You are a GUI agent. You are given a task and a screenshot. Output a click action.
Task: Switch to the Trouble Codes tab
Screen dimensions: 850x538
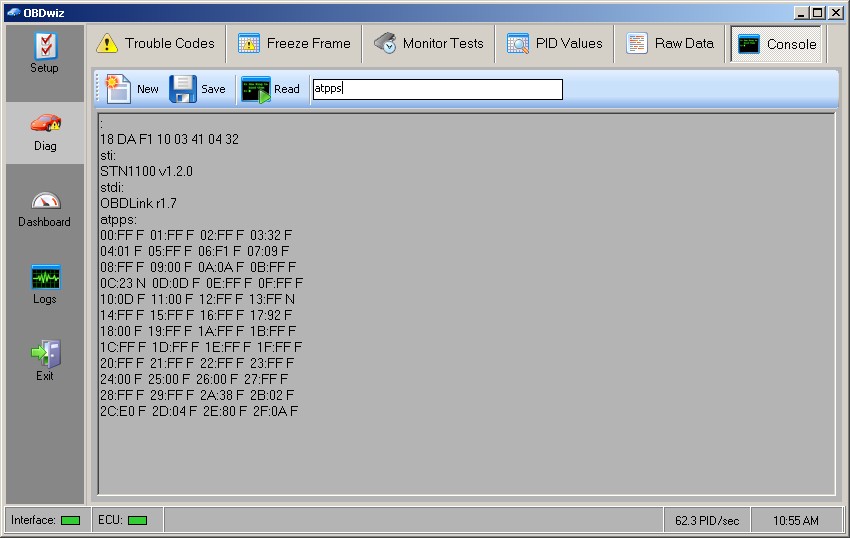[156, 43]
